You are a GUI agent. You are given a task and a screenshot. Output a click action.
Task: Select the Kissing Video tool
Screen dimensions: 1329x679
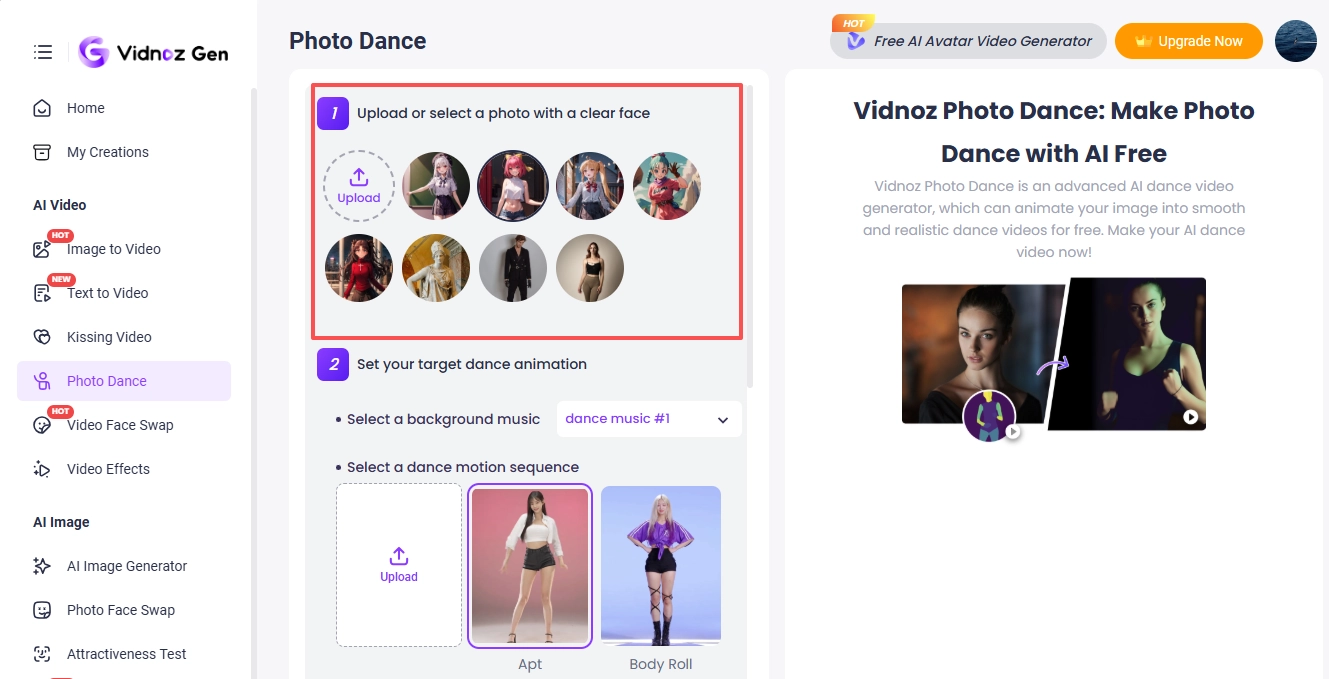[x=109, y=337]
